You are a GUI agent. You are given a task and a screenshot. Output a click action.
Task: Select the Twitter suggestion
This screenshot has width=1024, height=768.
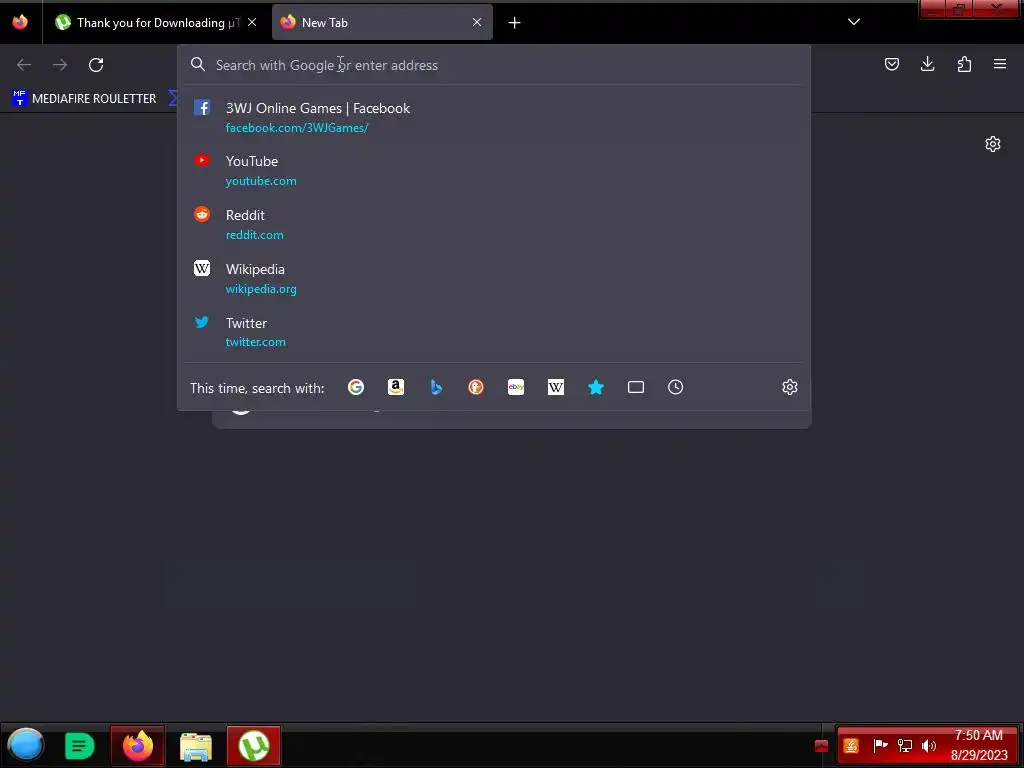494,332
